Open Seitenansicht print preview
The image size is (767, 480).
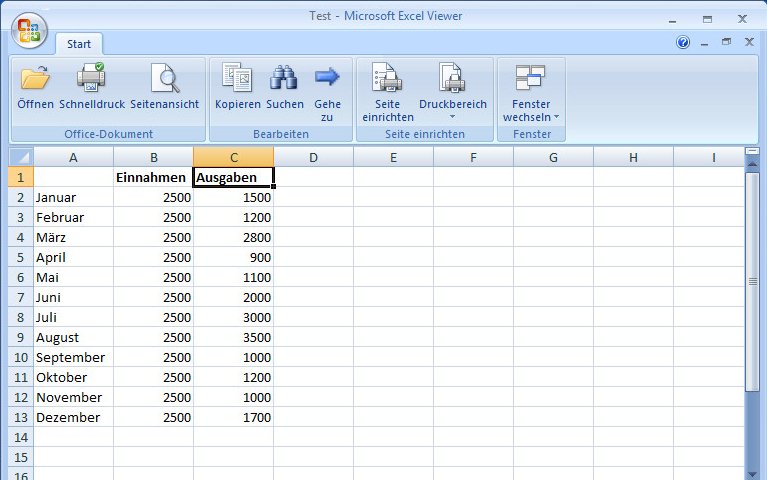164,78
